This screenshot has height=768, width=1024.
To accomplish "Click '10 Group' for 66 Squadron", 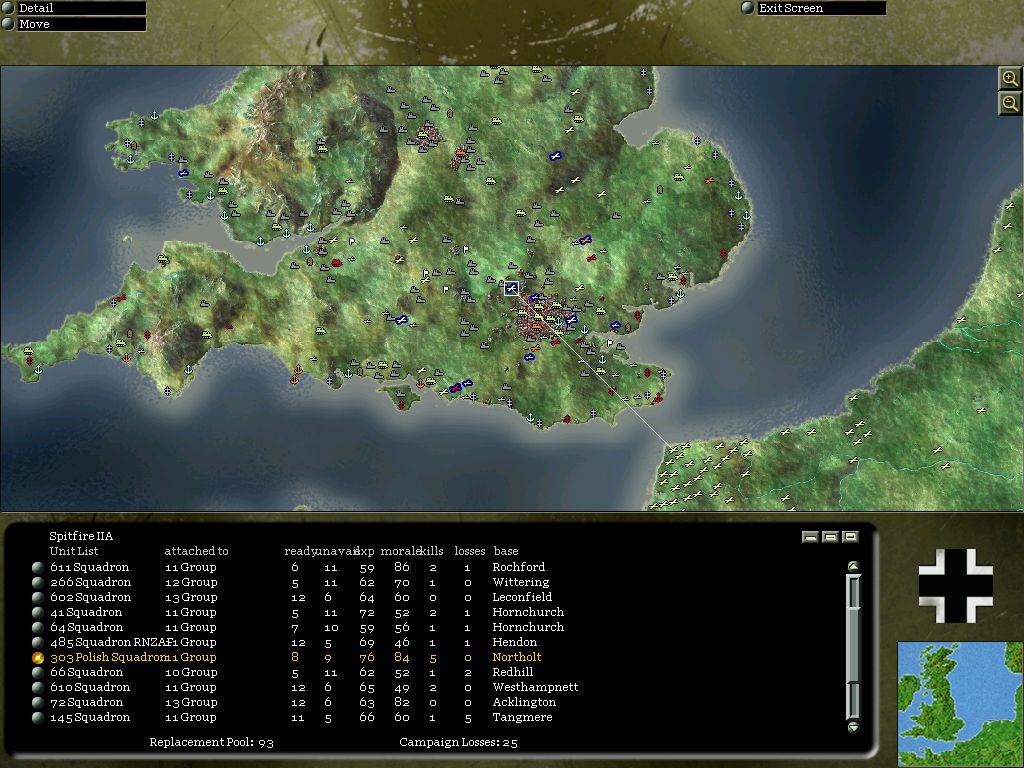I will point(191,672).
